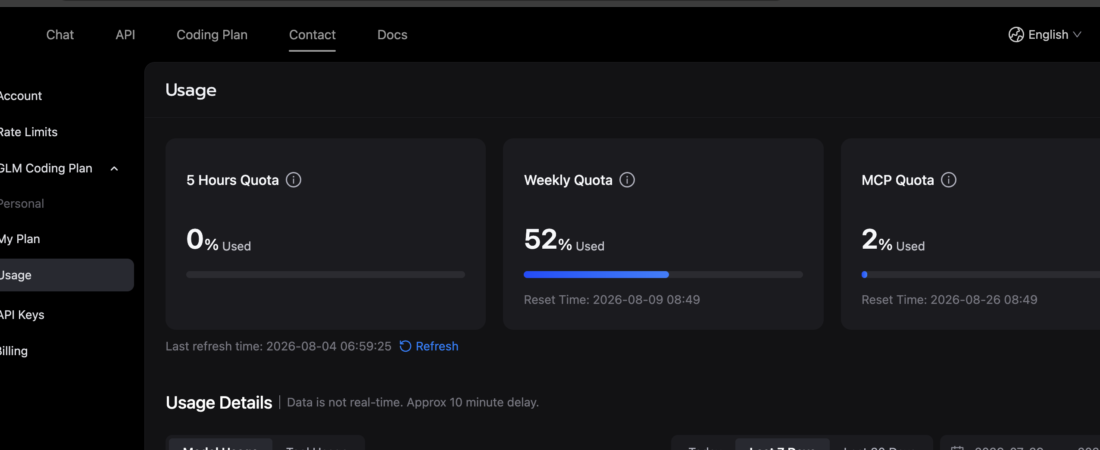Click "Reset Time: 2026-08-09 08:49" text
This screenshot has height=450, width=1100.
(x=612, y=300)
